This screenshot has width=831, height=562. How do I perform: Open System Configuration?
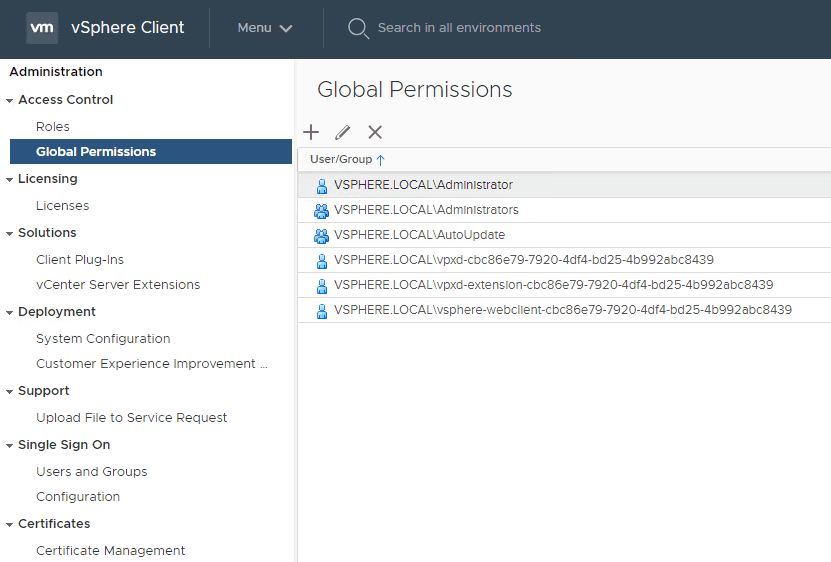[103, 339]
